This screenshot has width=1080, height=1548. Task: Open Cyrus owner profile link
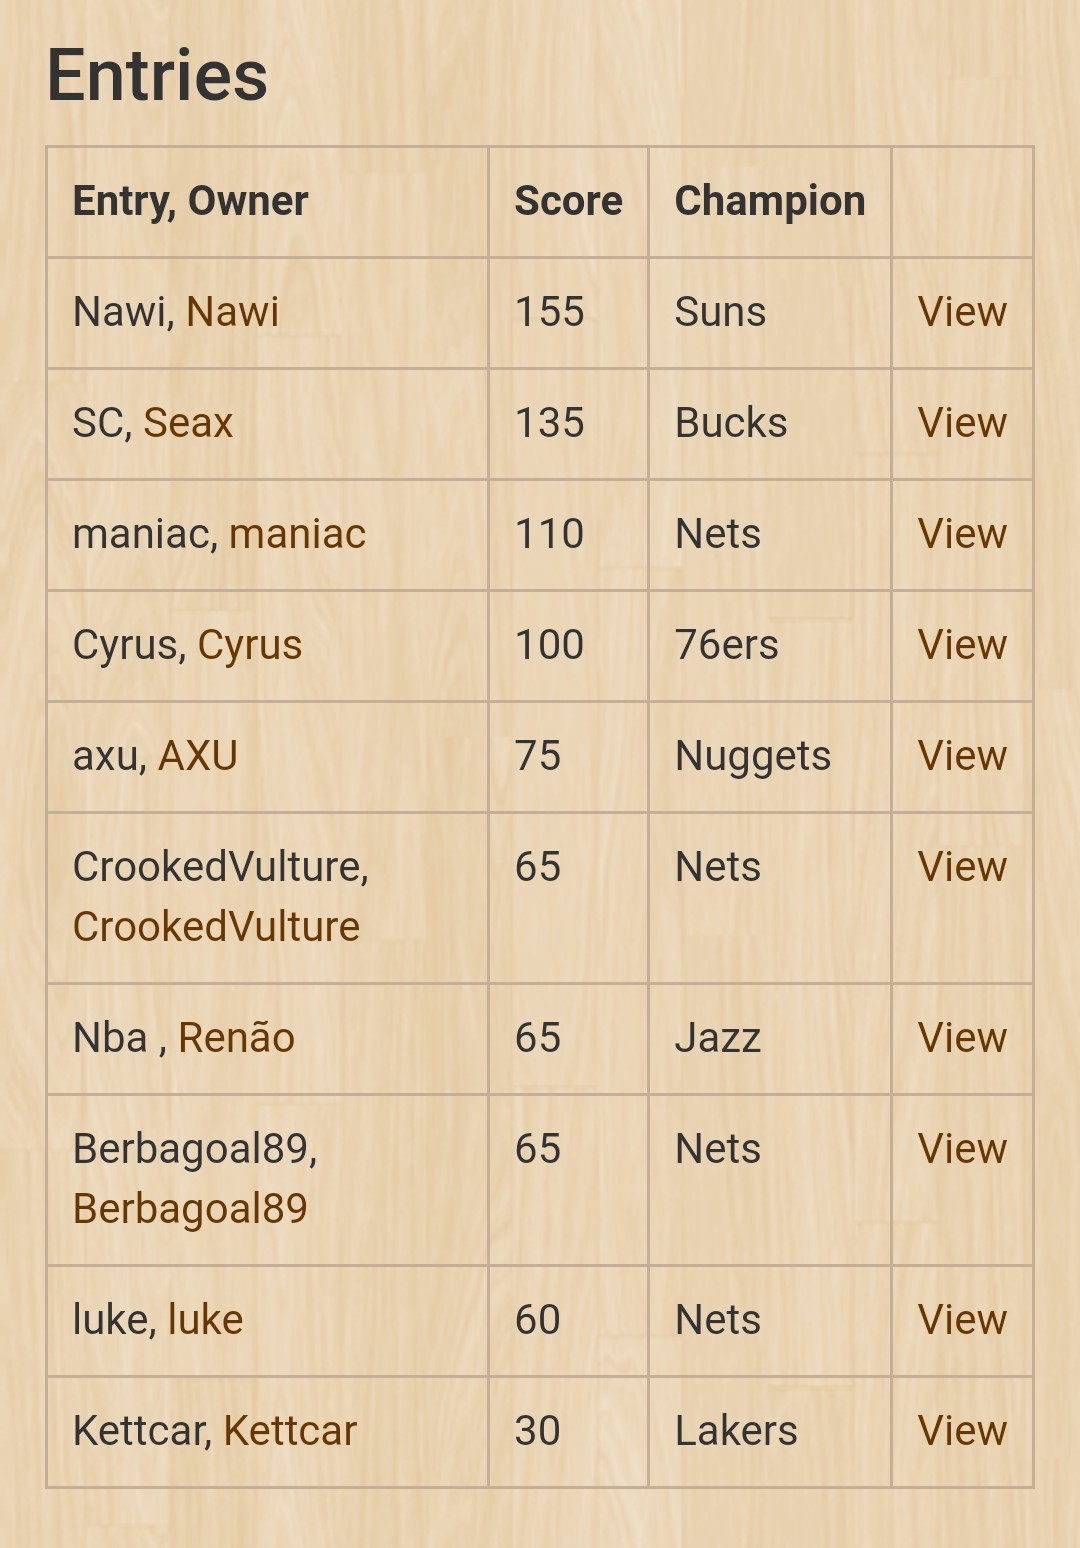[249, 645]
